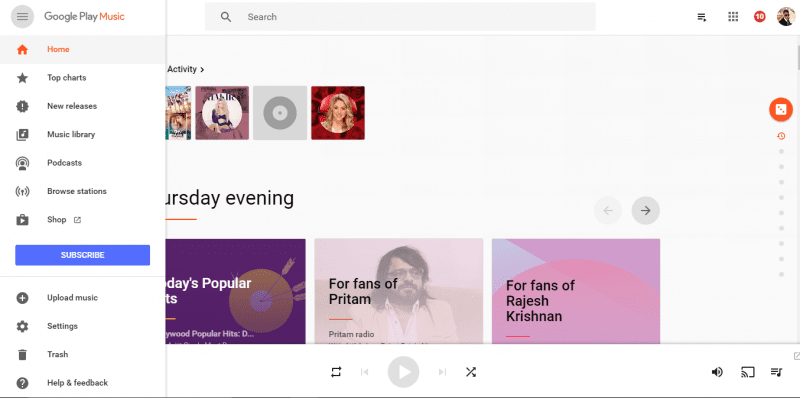Toggle repeat mode in player
Image resolution: width=800 pixels, height=398 pixels.
[336, 372]
